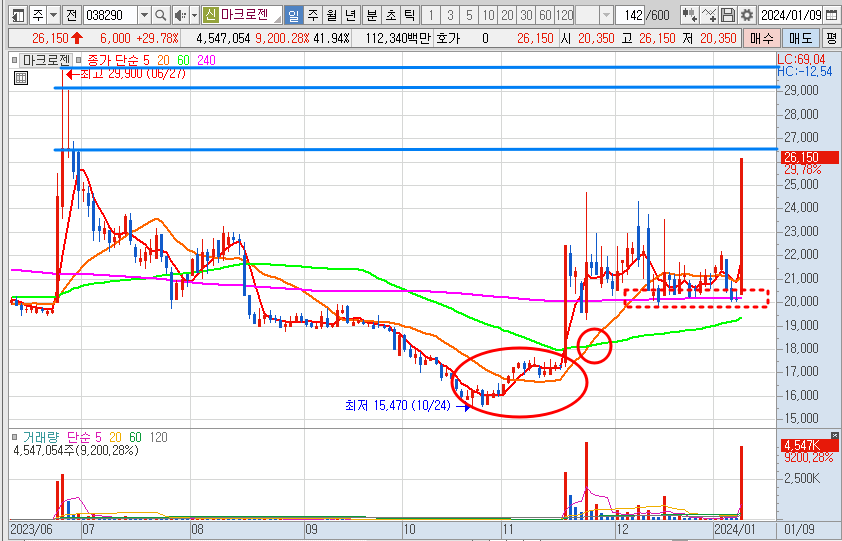Select interval 20 button in top toolbar
Image resolution: width=842 pixels, height=541 pixels.
tap(507, 15)
